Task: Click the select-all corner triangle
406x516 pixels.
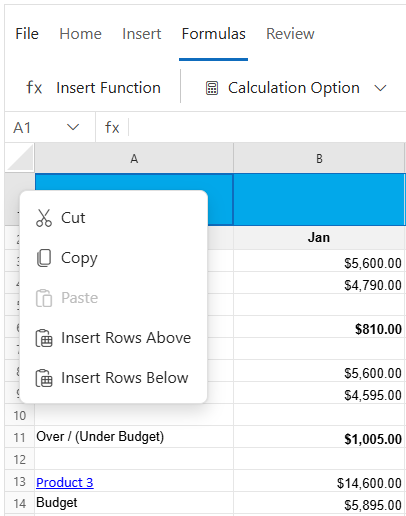Action: point(20,158)
